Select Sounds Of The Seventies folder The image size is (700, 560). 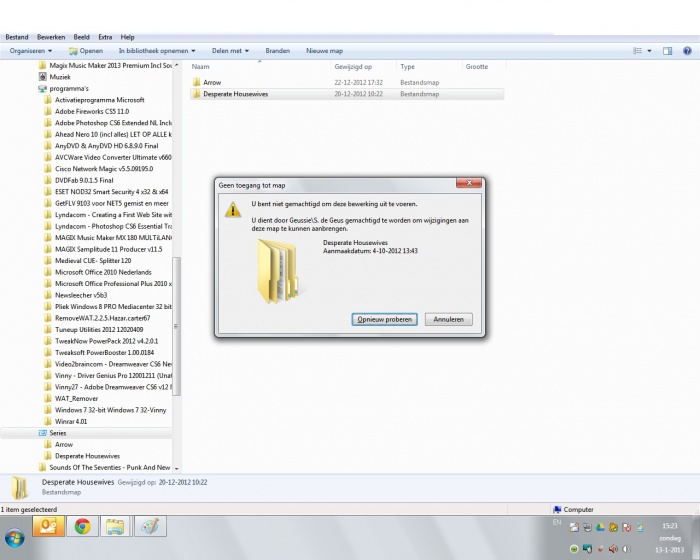pyautogui.click(x=109, y=468)
